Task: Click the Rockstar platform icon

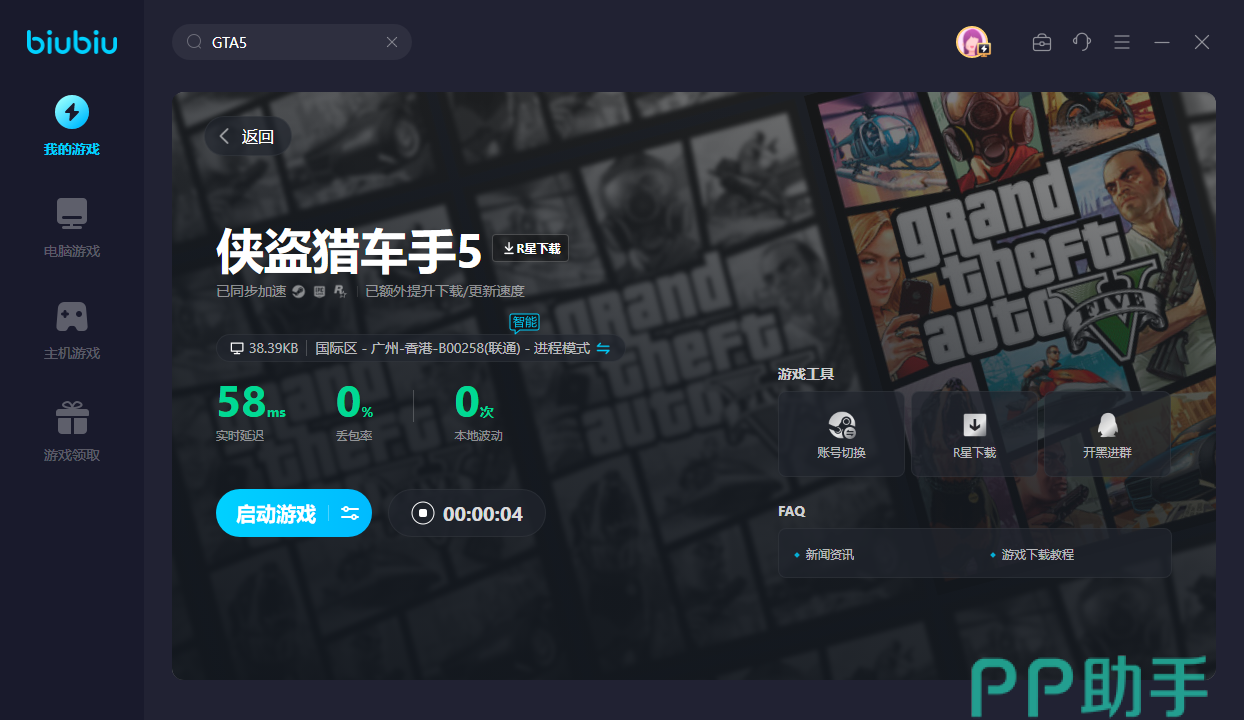Action: [x=341, y=291]
